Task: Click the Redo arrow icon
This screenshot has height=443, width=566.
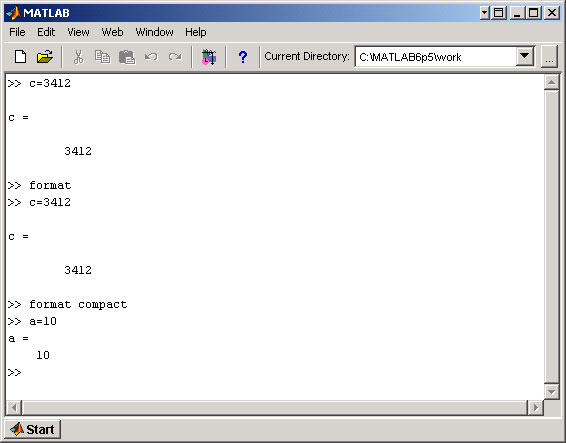Action: click(175, 57)
